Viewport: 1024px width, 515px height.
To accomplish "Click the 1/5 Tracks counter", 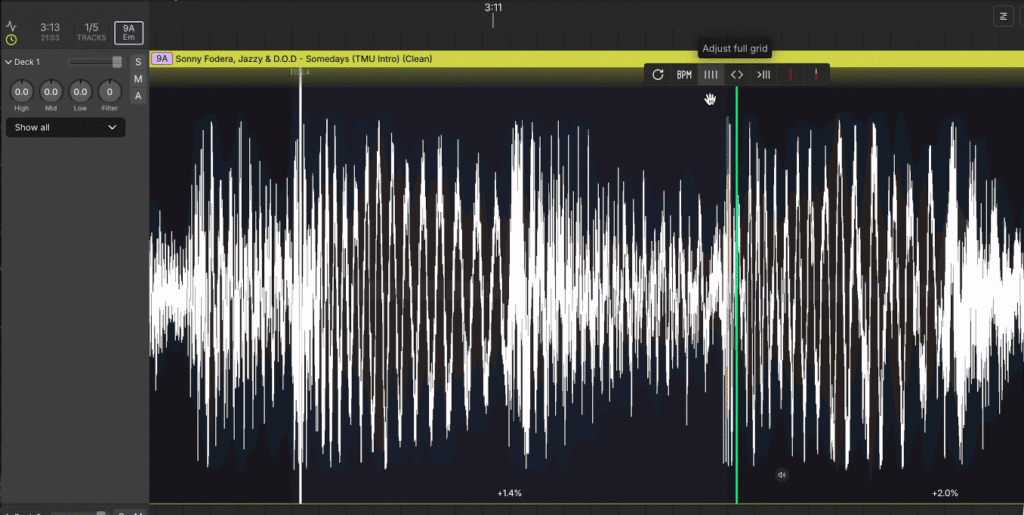I will [91, 32].
